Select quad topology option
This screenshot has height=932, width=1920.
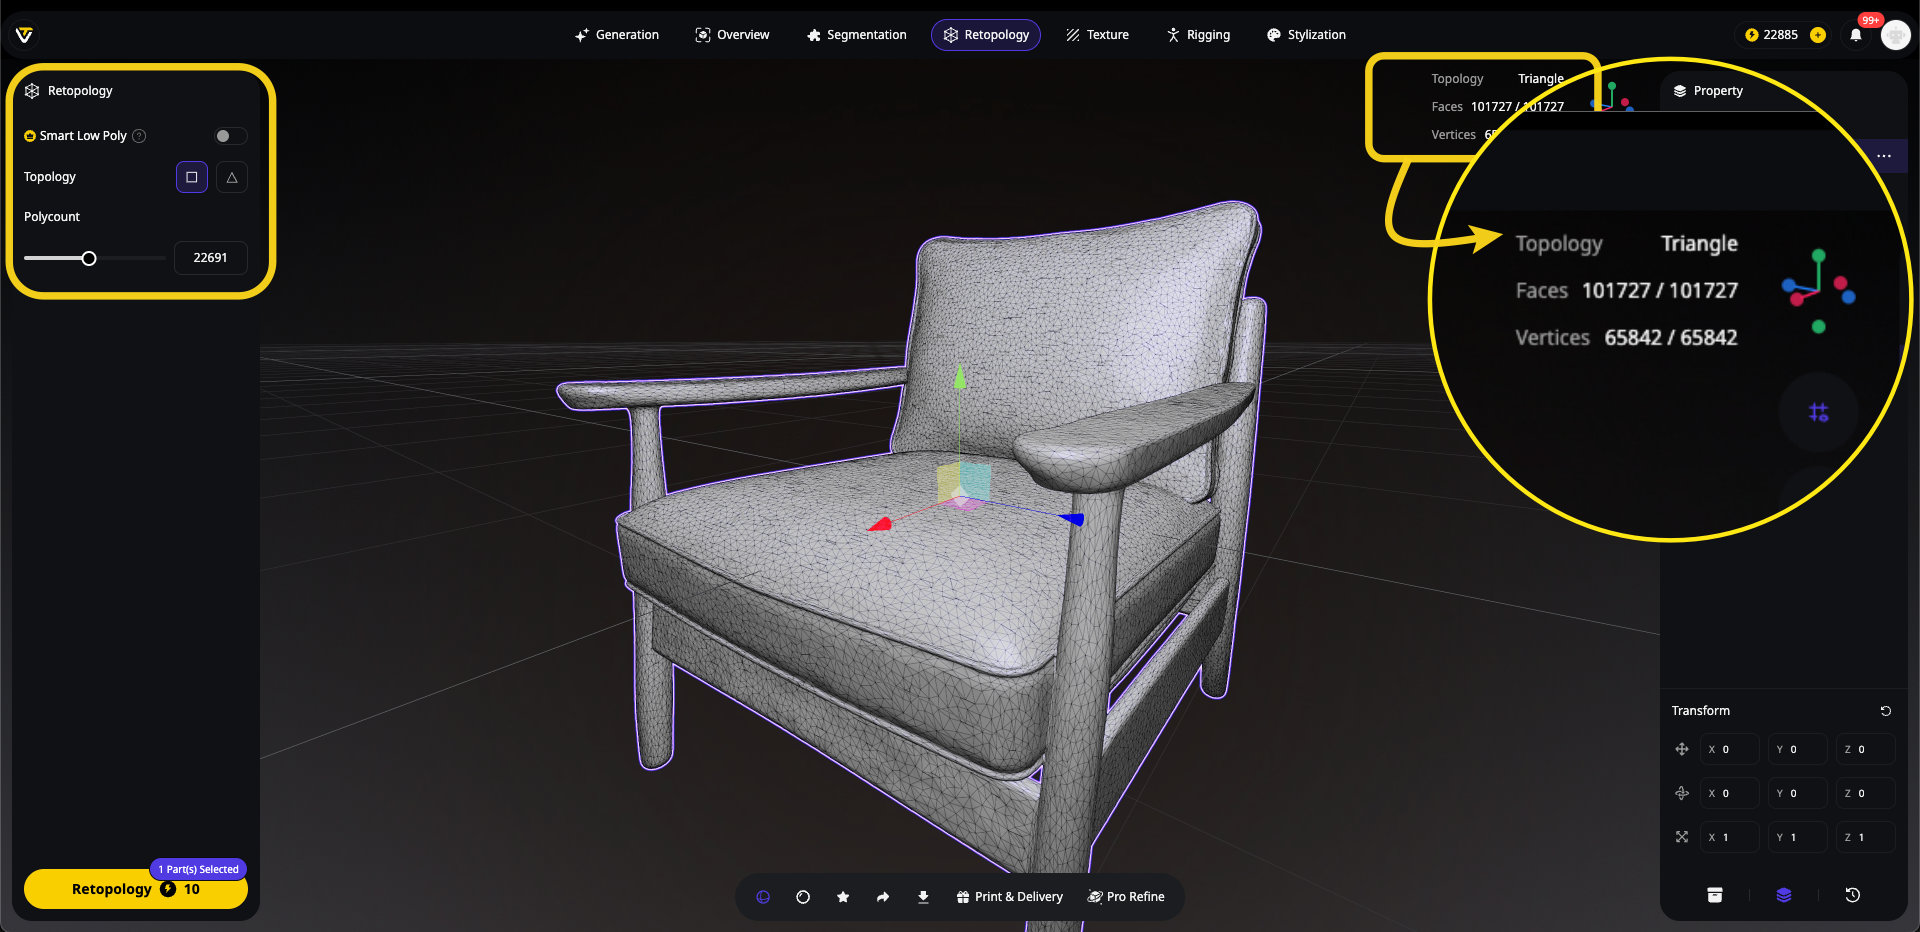192,177
